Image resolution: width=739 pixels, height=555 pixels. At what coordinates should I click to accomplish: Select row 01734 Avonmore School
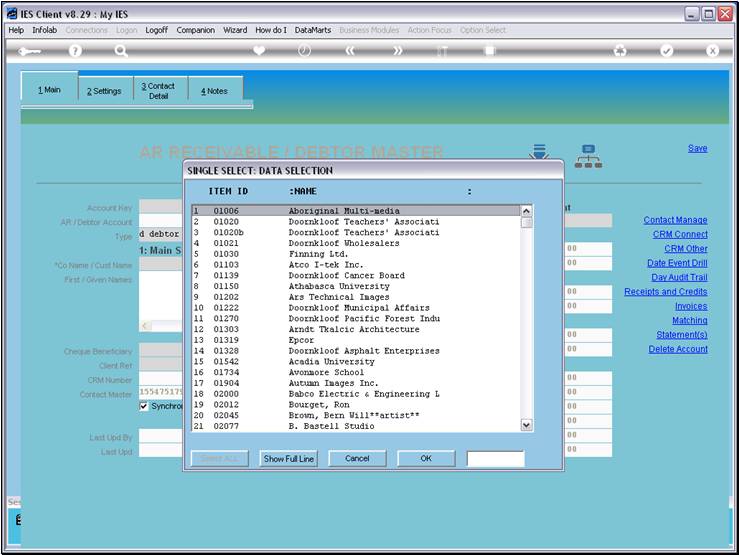356,372
